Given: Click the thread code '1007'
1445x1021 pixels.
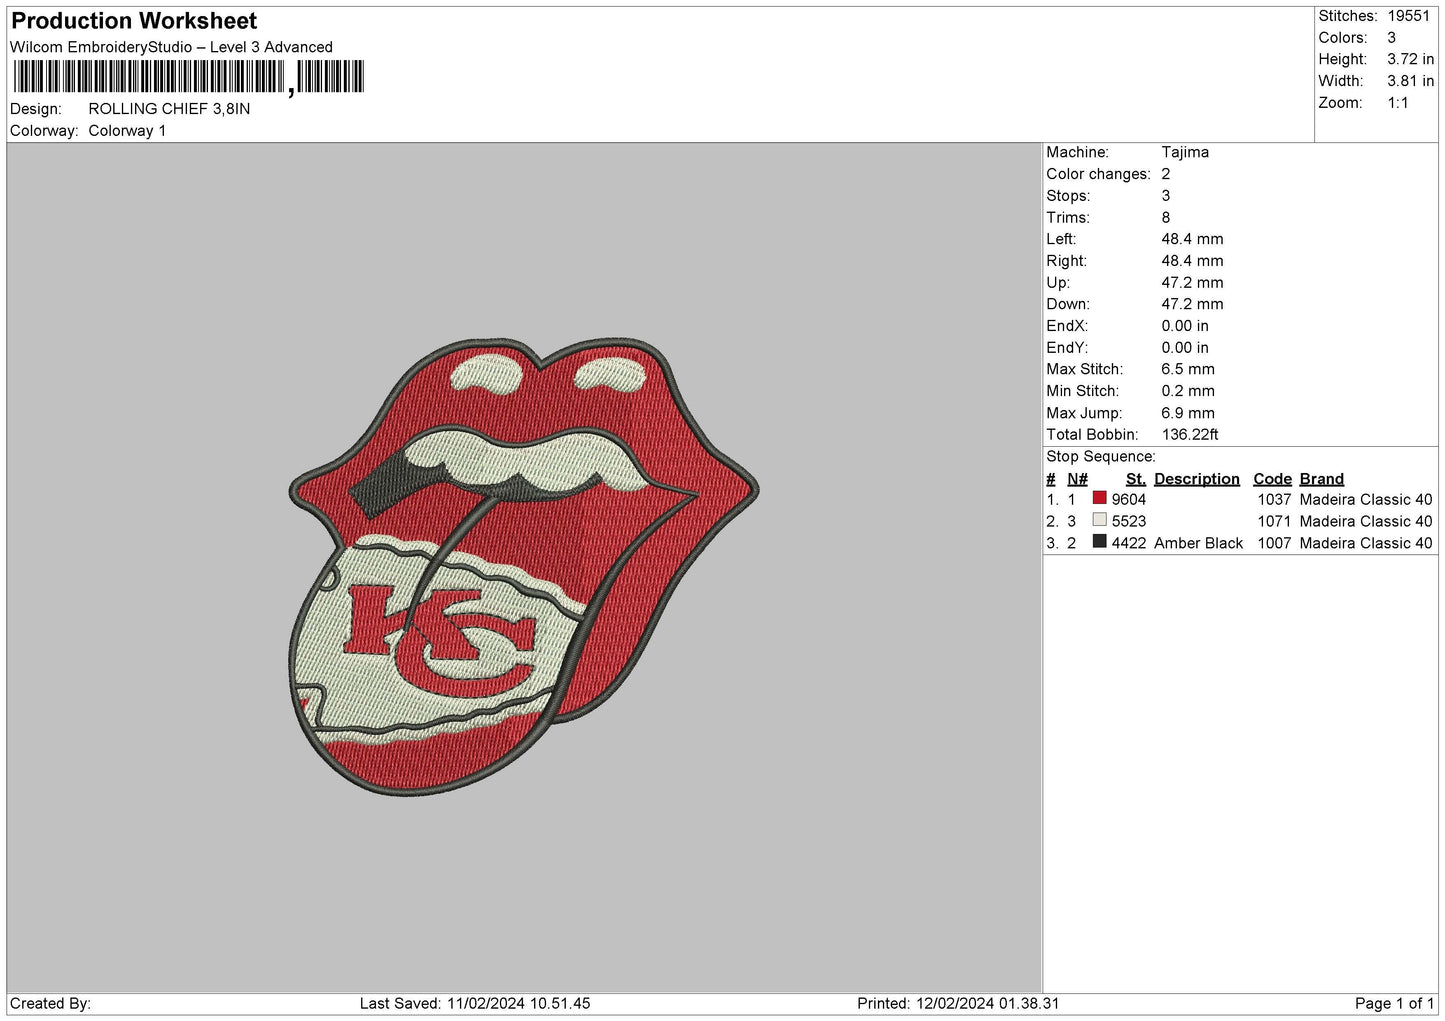Looking at the screenshot, I should [1274, 543].
